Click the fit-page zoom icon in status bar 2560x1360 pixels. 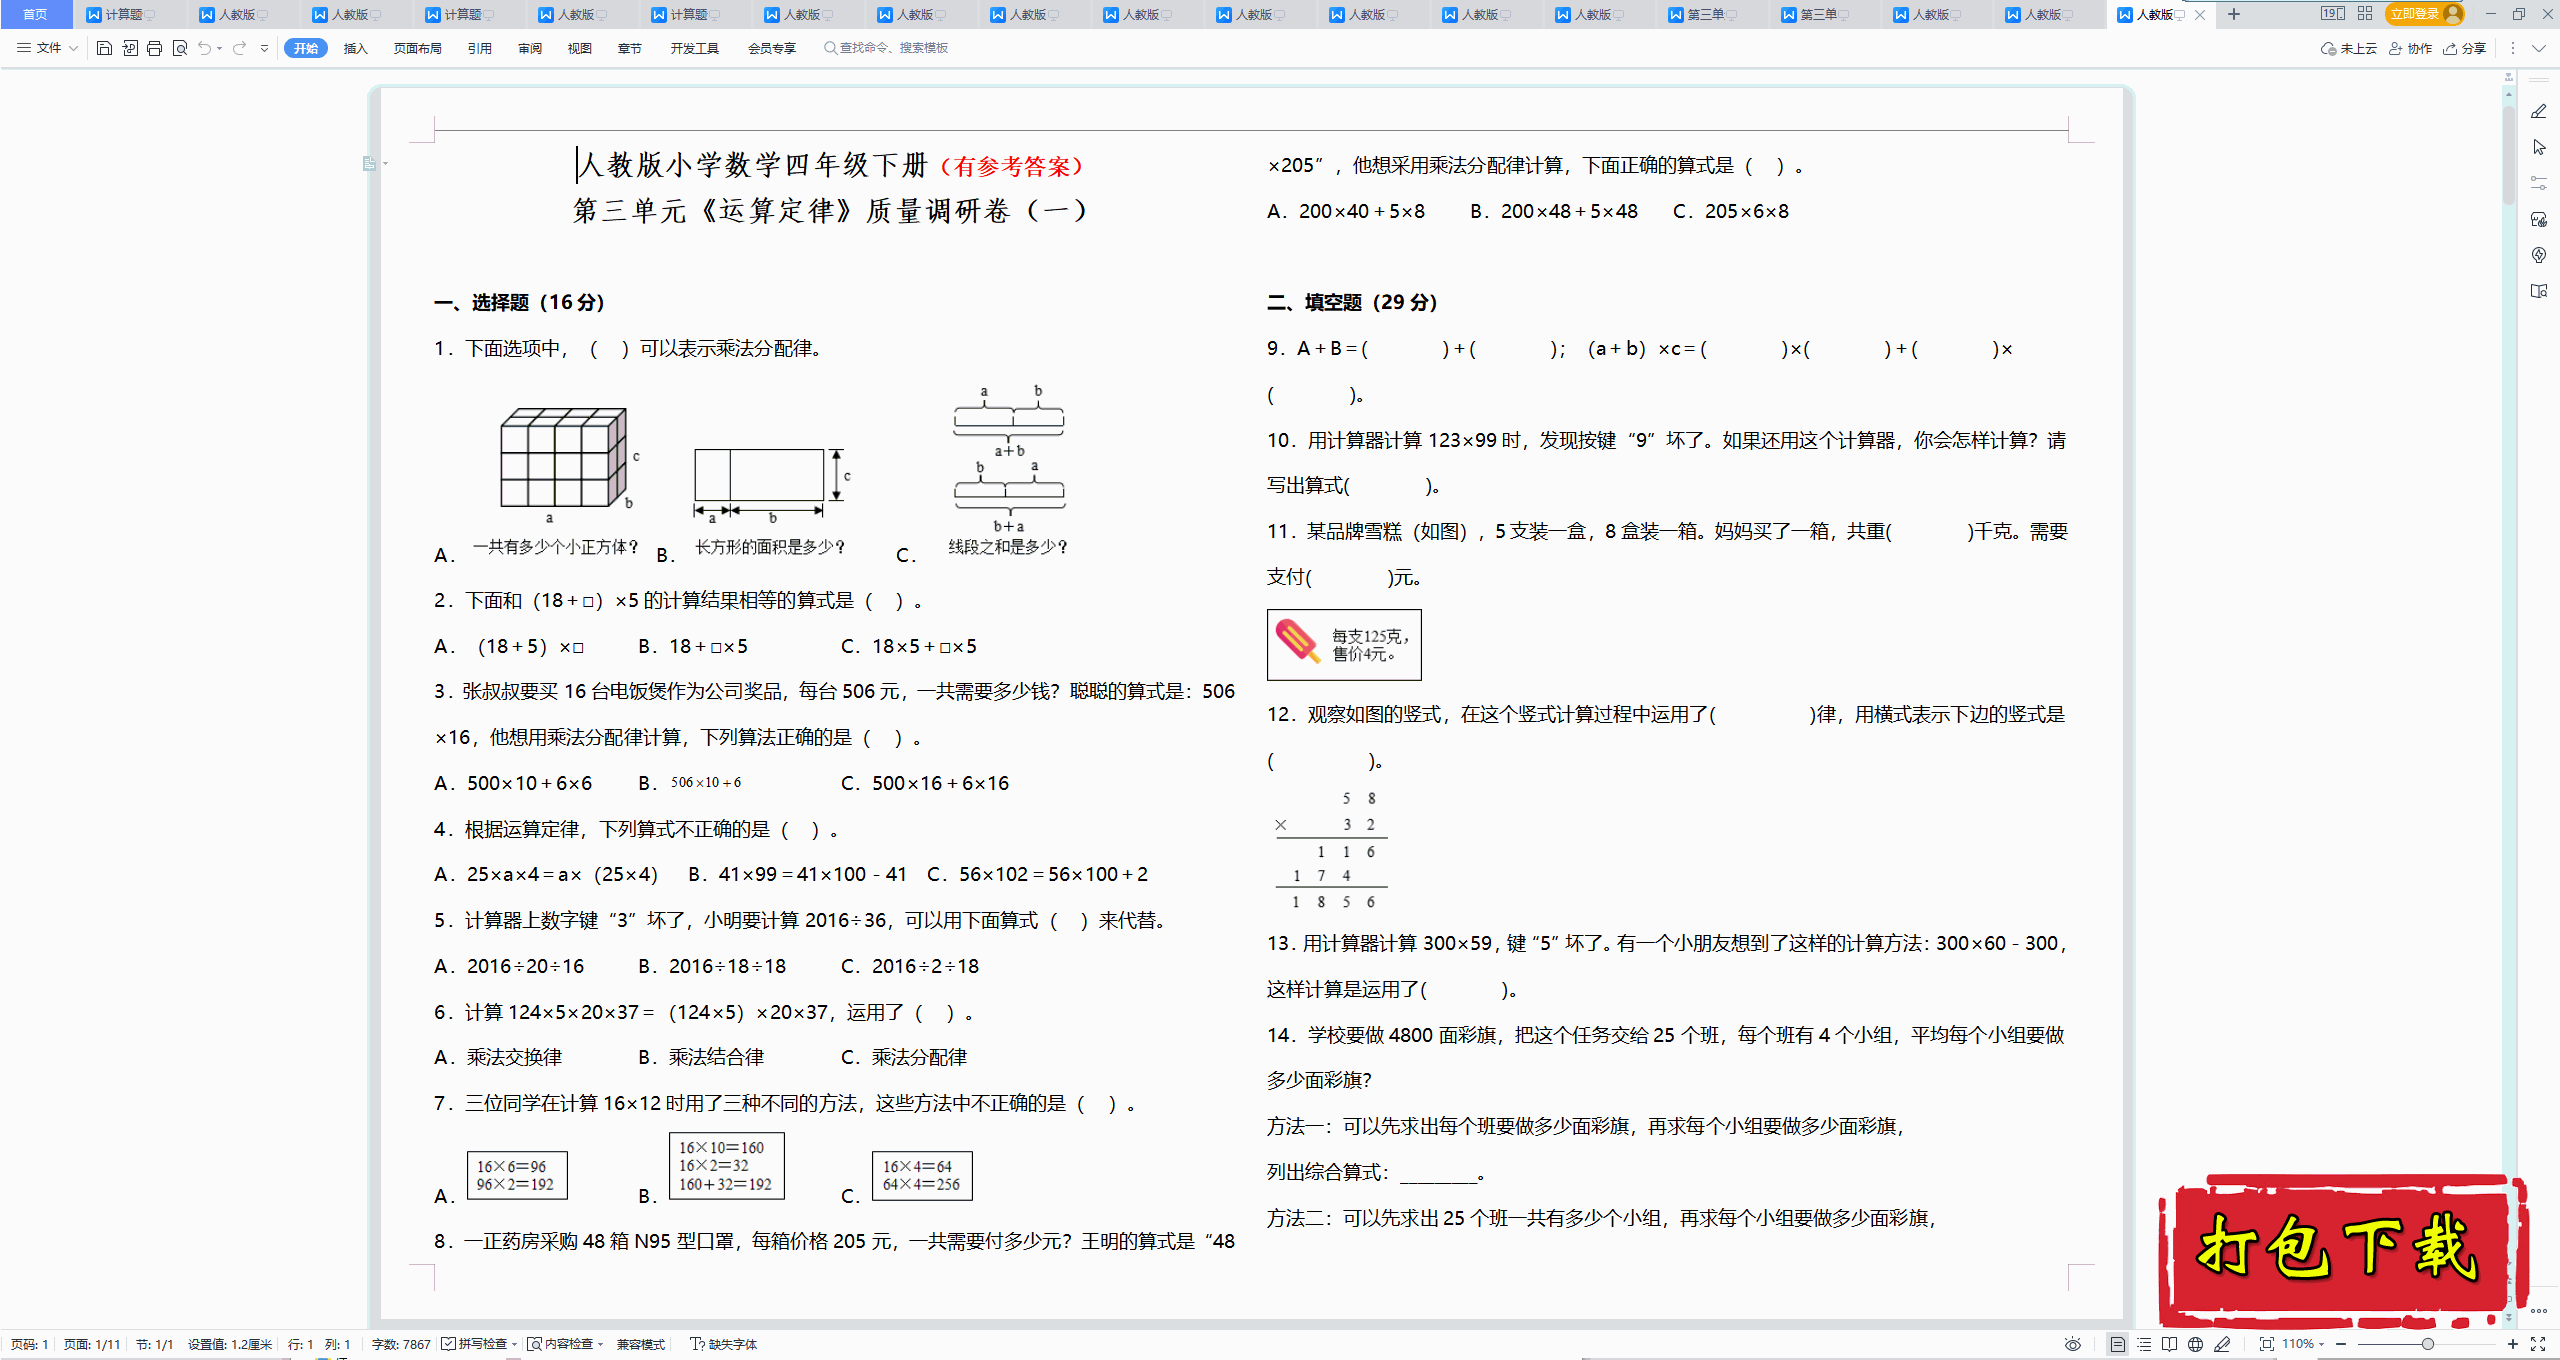pyautogui.click(x=2266, y=1344)
